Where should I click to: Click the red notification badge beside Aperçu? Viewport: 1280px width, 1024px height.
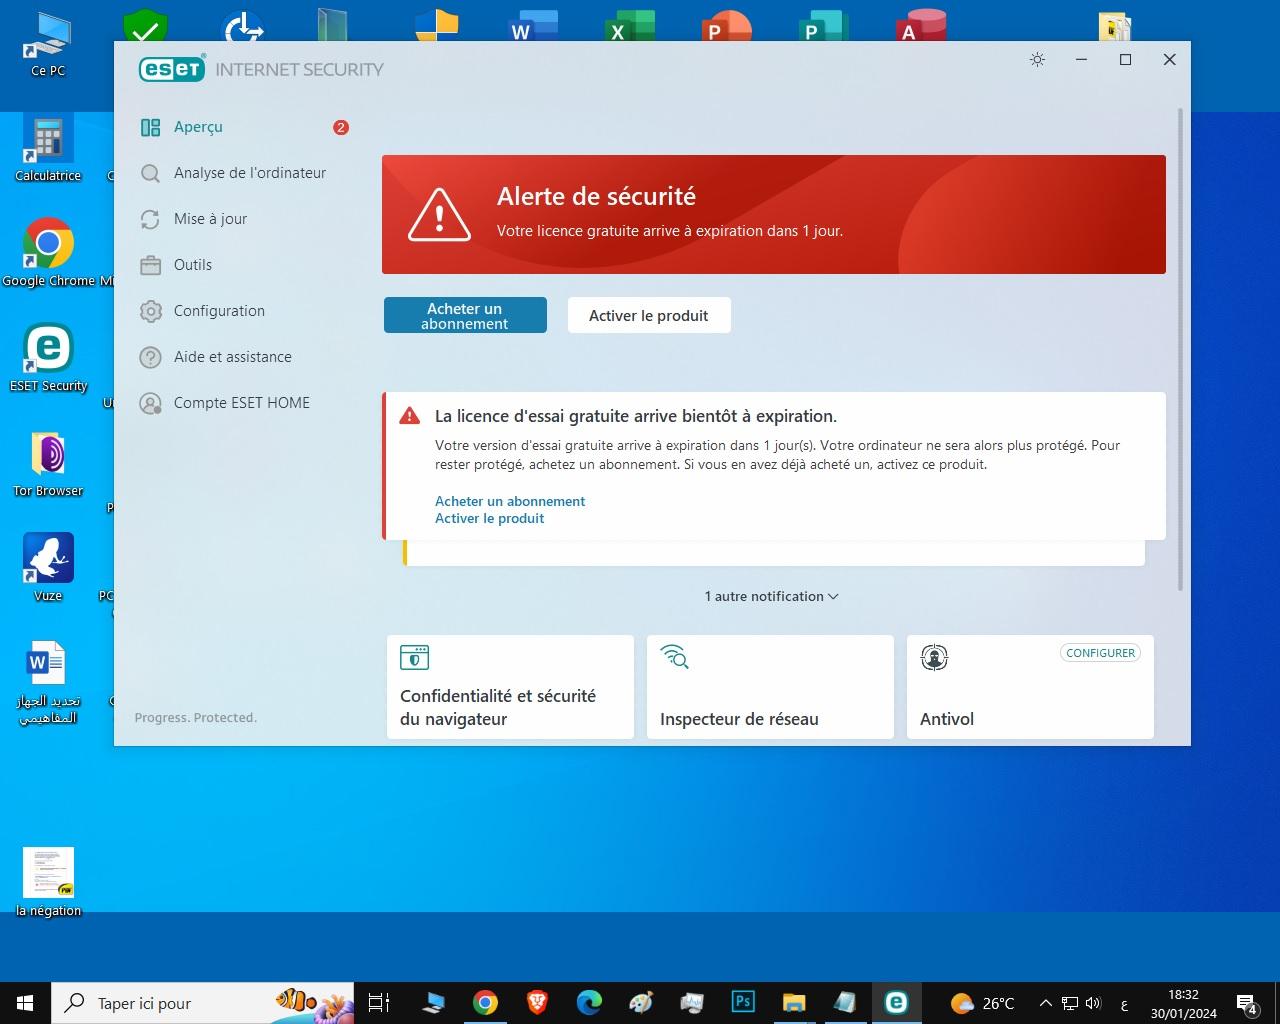click(x=341, y=127)
